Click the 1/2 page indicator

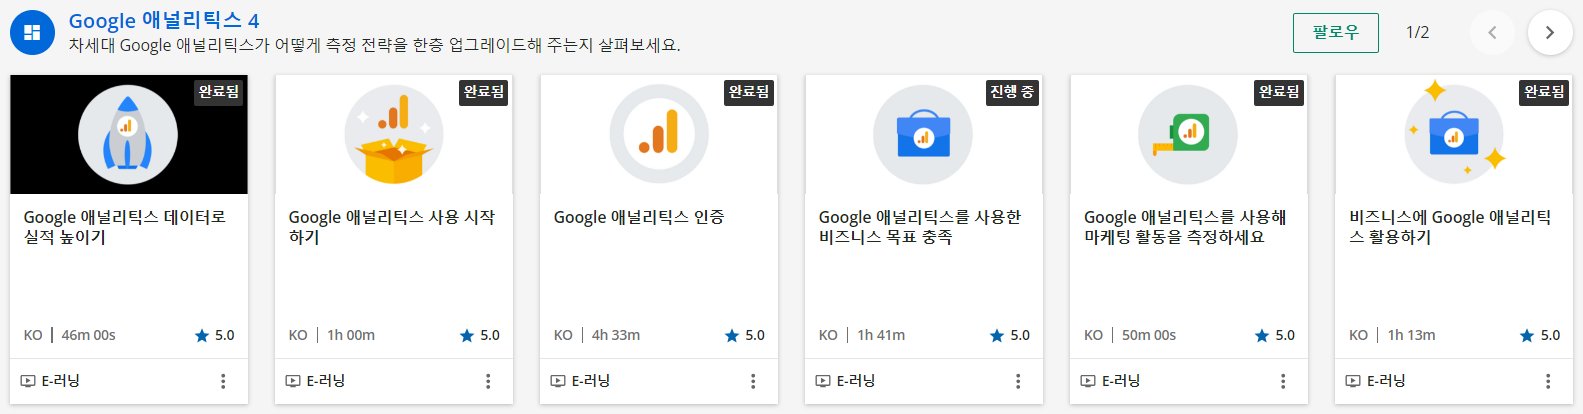[1417, 32]
